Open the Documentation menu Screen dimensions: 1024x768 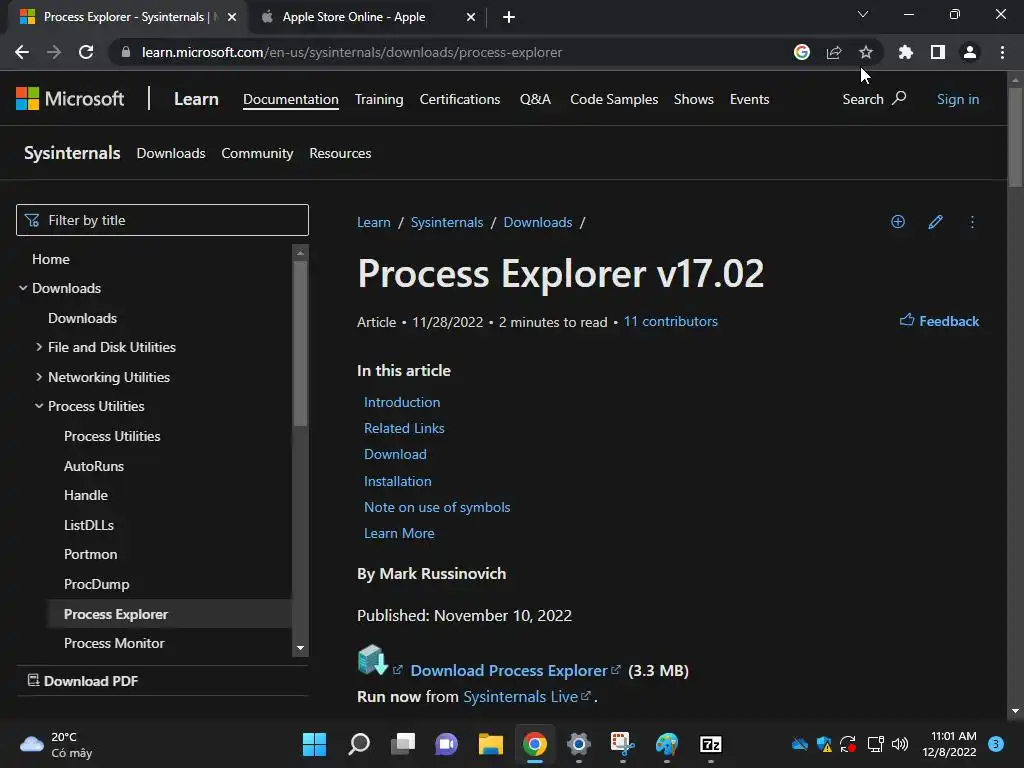pos(291,99)
